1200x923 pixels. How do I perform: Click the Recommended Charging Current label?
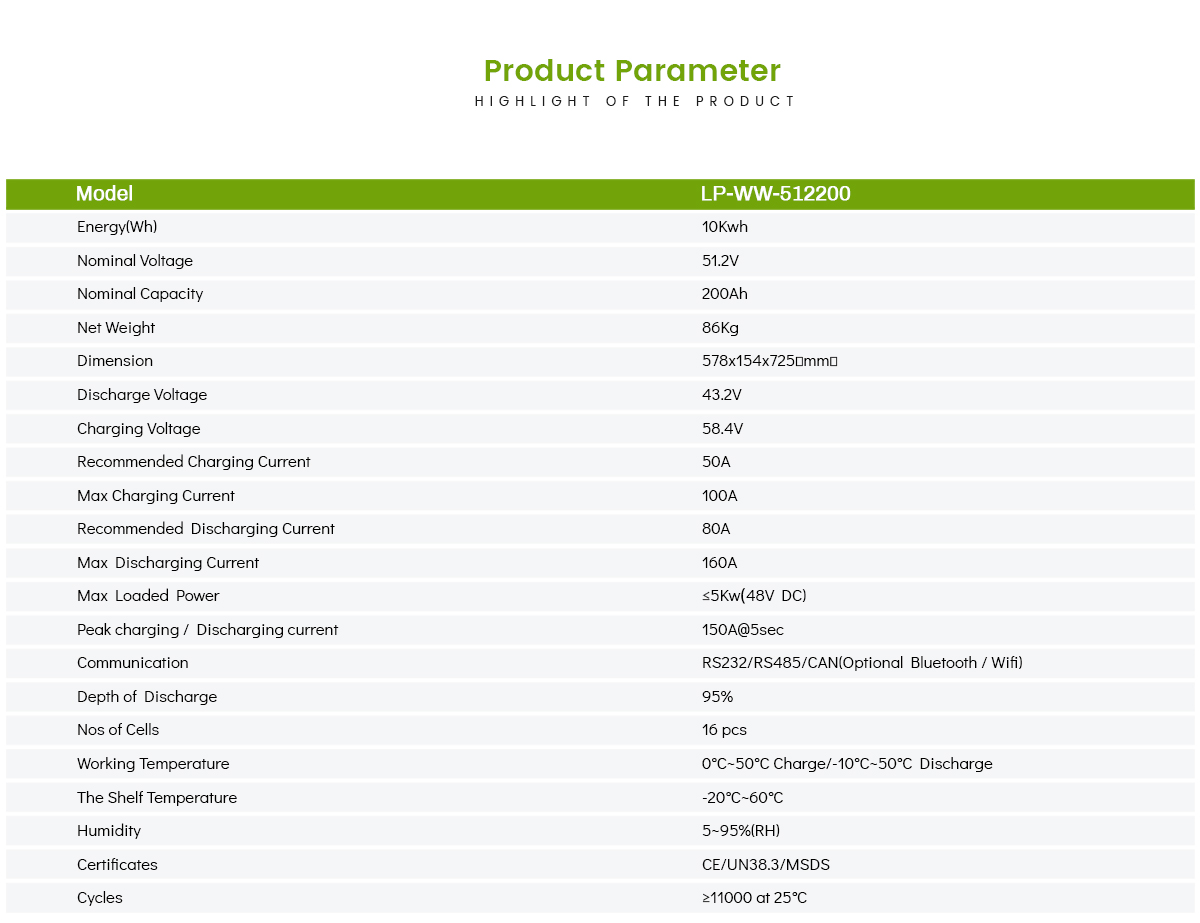point(194,462)
